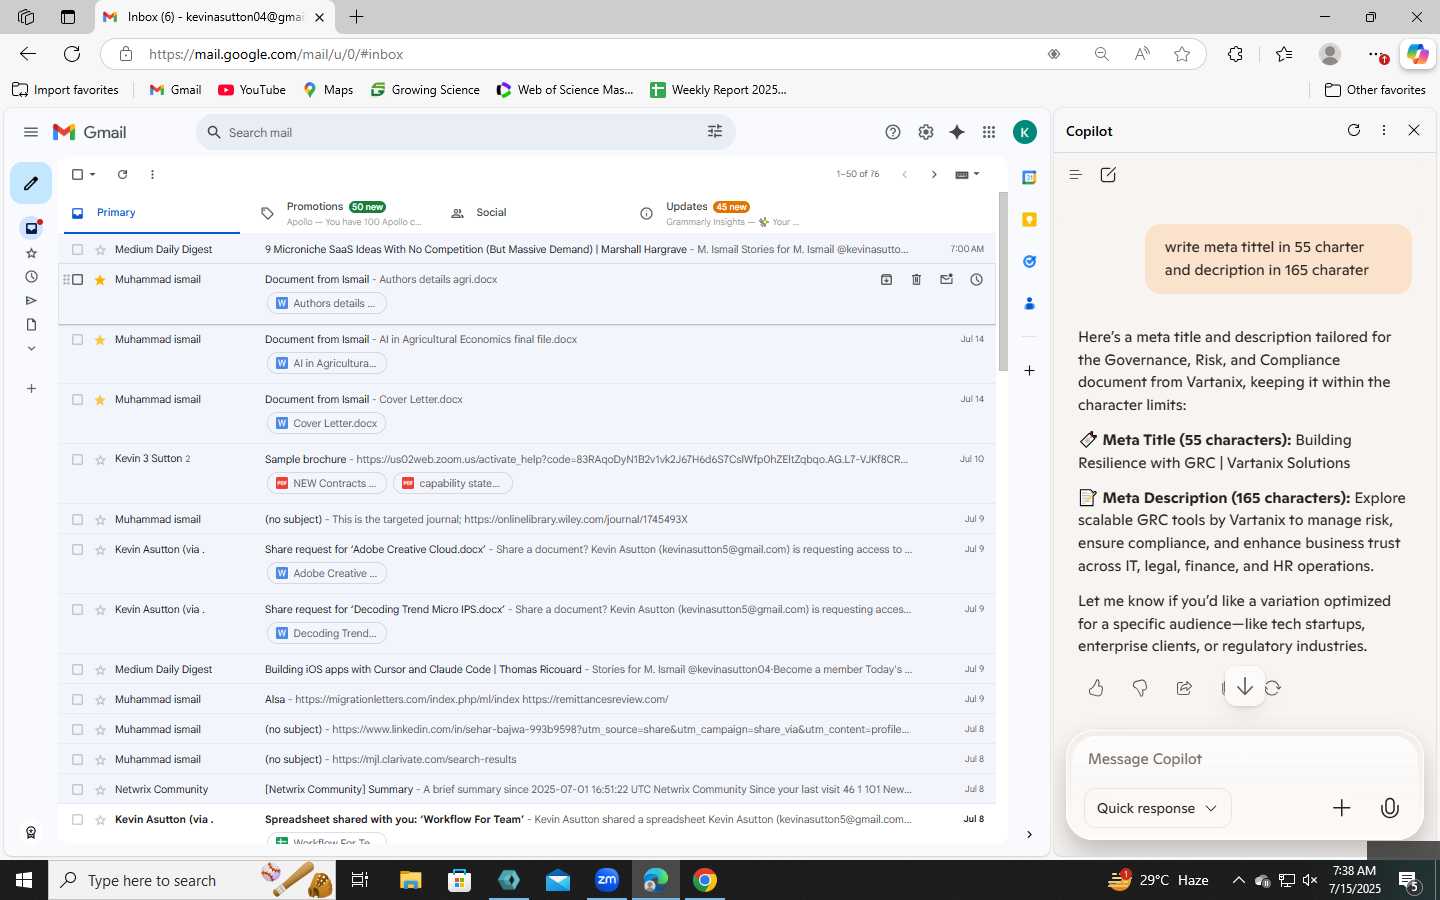Open Gmail Support help icon
Screen dimensions: 1440x900
893,132
